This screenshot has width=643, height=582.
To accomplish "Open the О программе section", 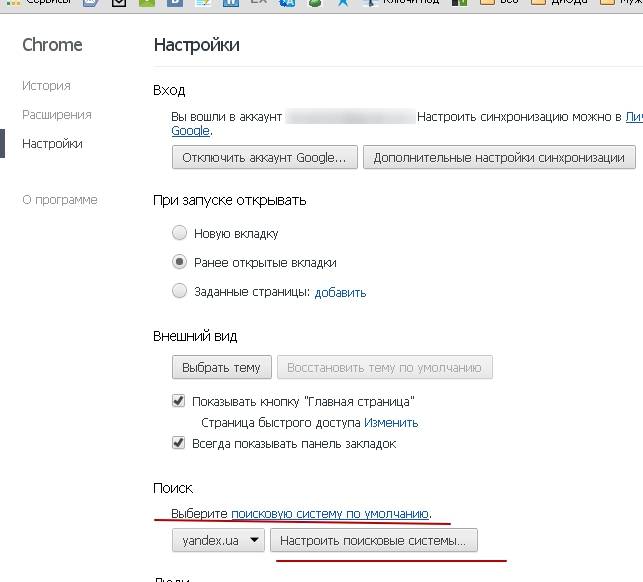I will (60, 200).
